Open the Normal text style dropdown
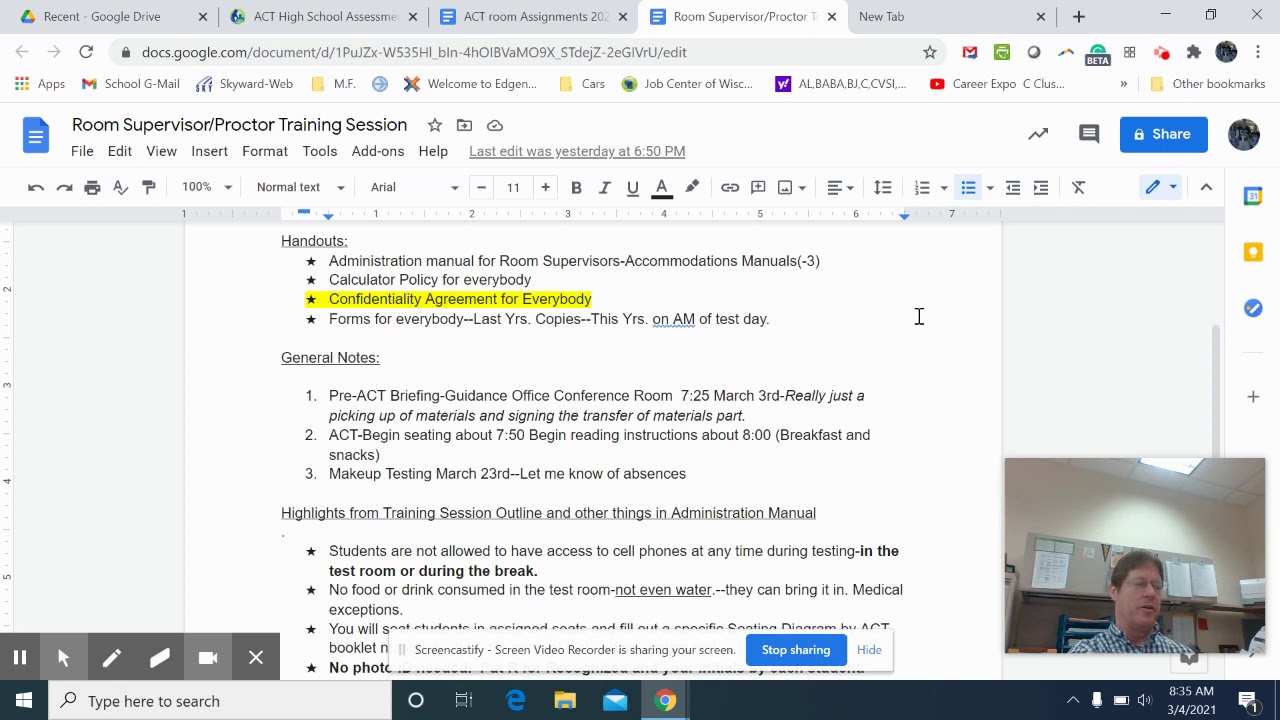This screenshot has height=720, width=1280. pos(300,187)
